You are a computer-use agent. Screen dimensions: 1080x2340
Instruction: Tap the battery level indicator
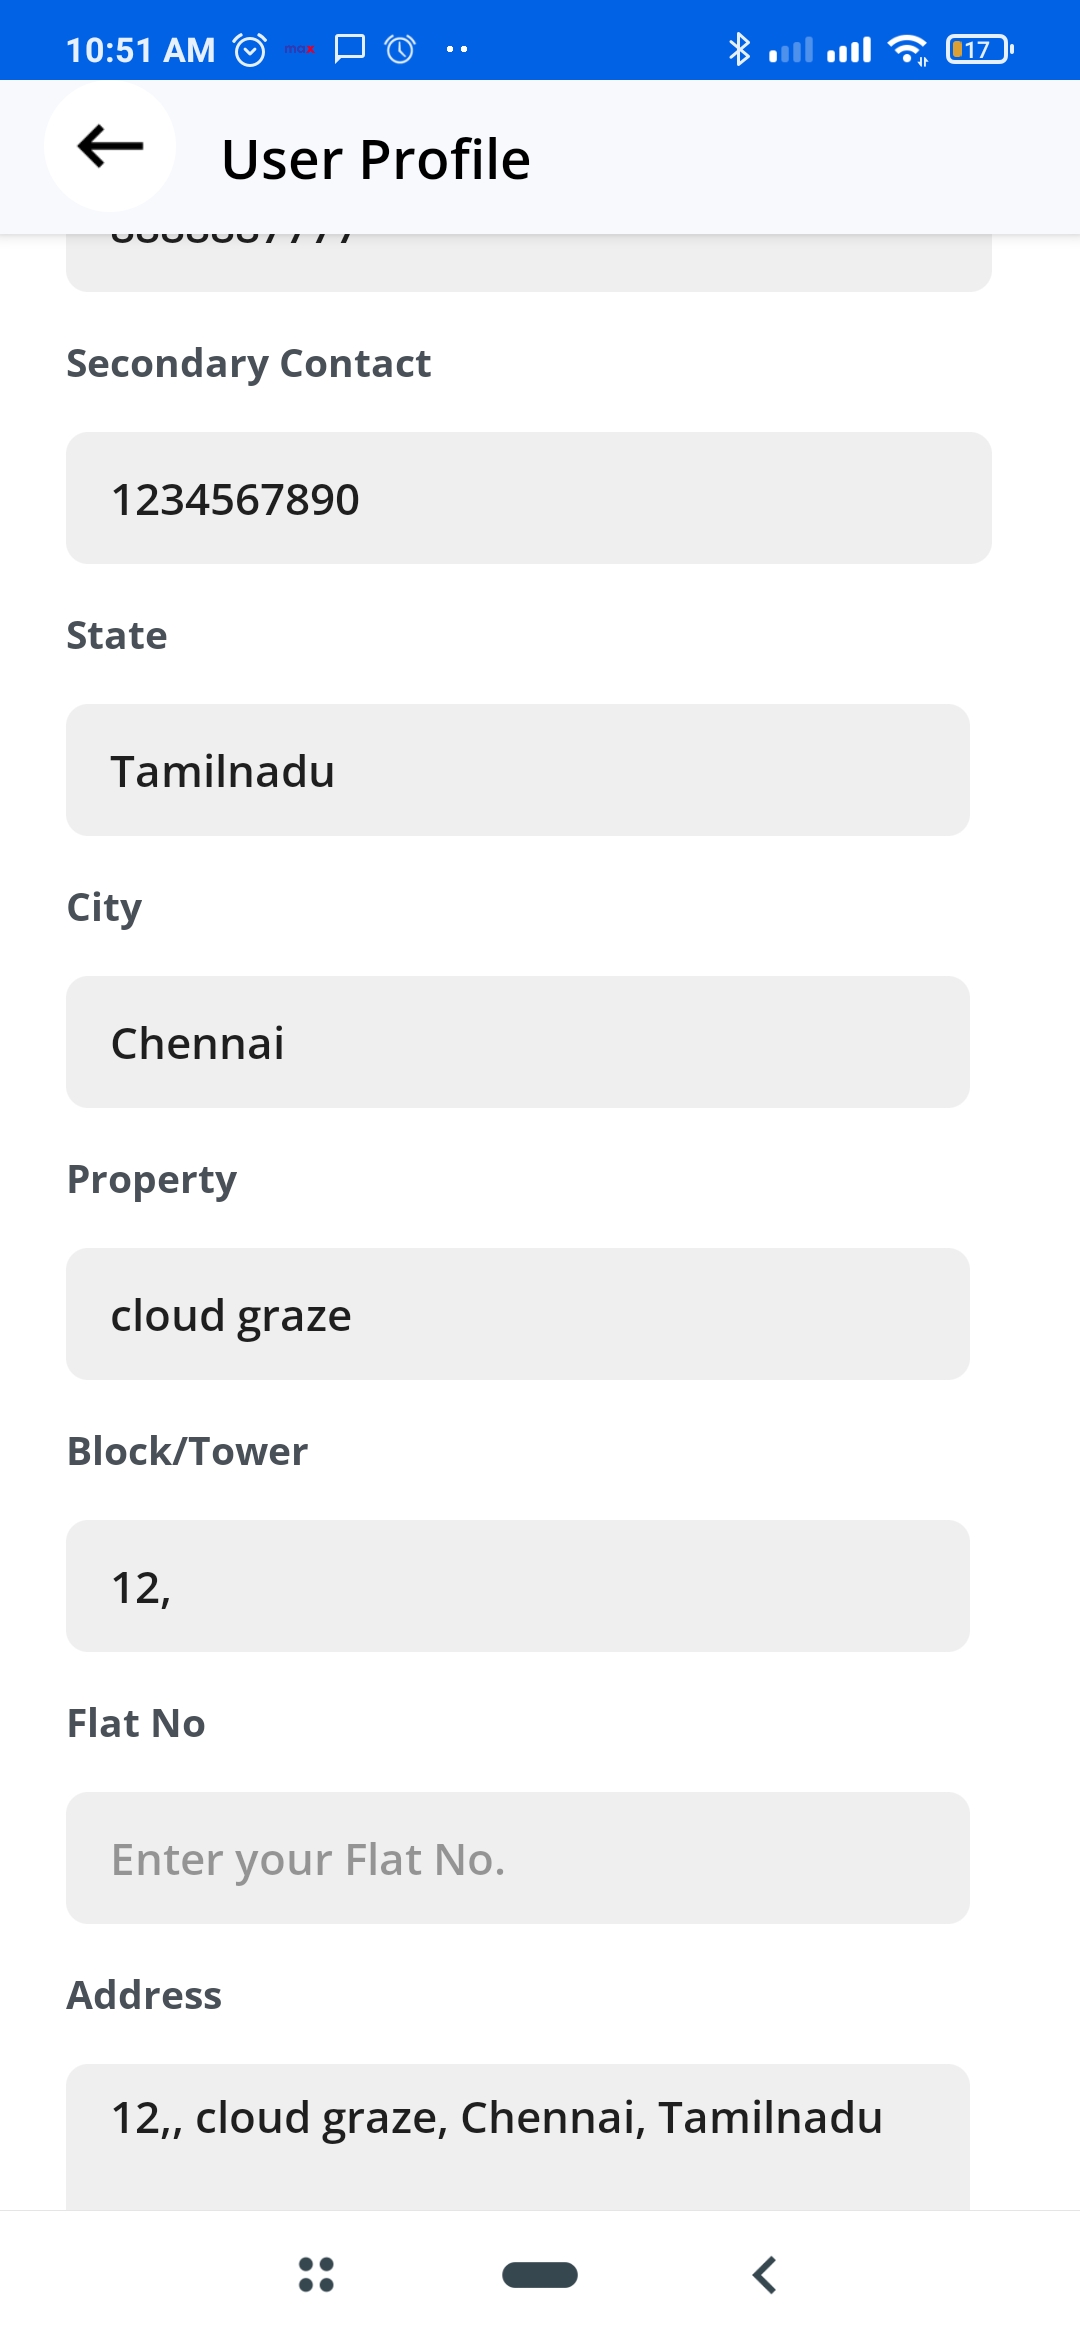(979, 49)
